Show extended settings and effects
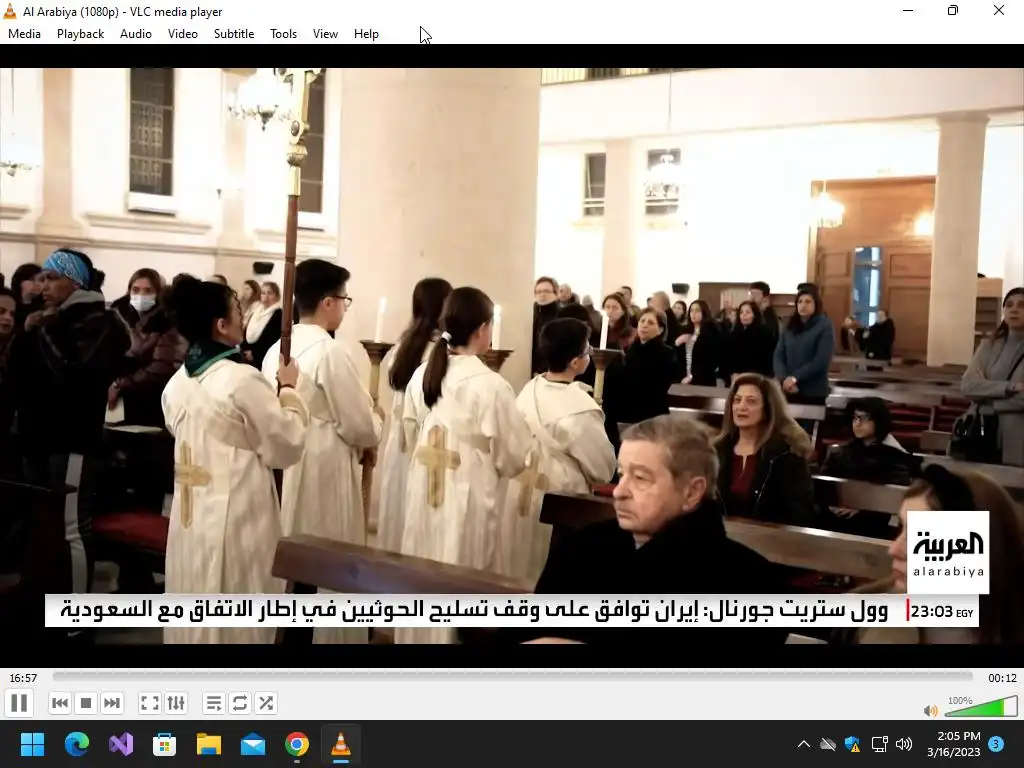Screen dimensions: 1024x768 tap(176, 703)
